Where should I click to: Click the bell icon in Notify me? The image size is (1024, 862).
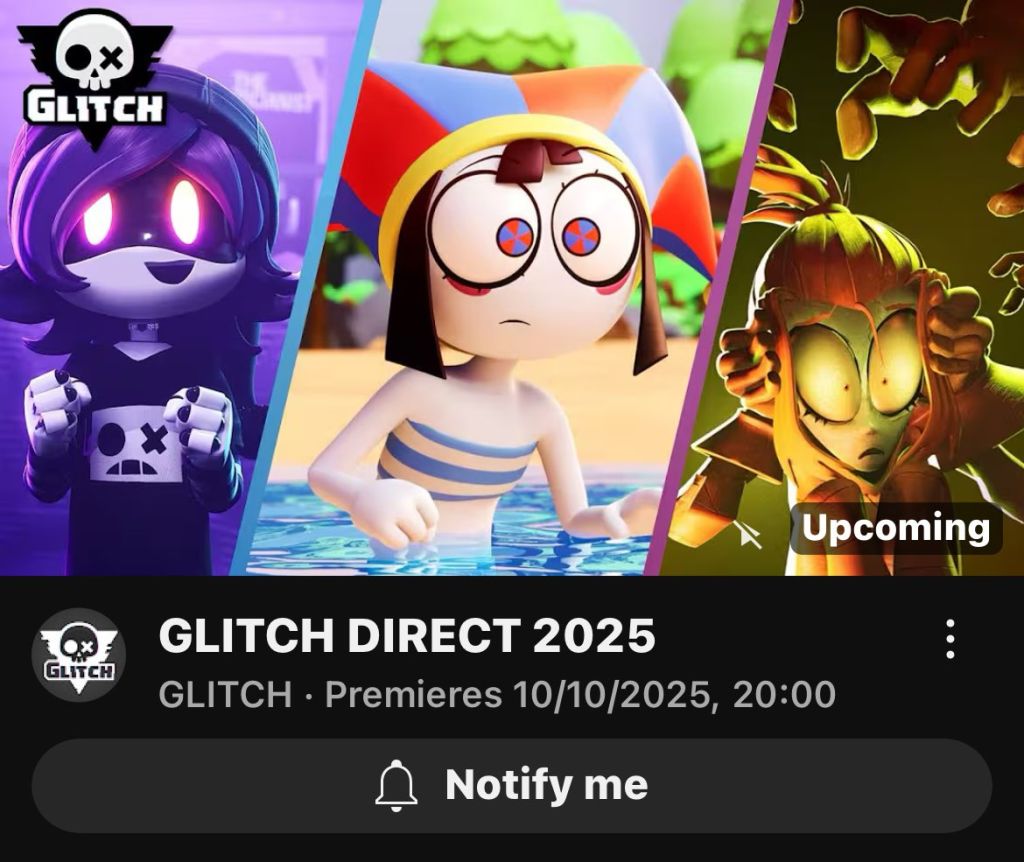tap(396, 785)
